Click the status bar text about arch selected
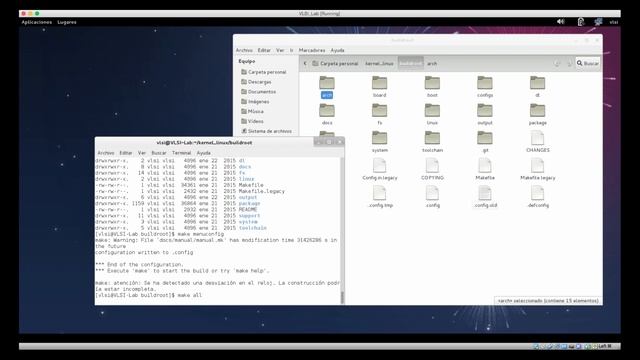 548,301
